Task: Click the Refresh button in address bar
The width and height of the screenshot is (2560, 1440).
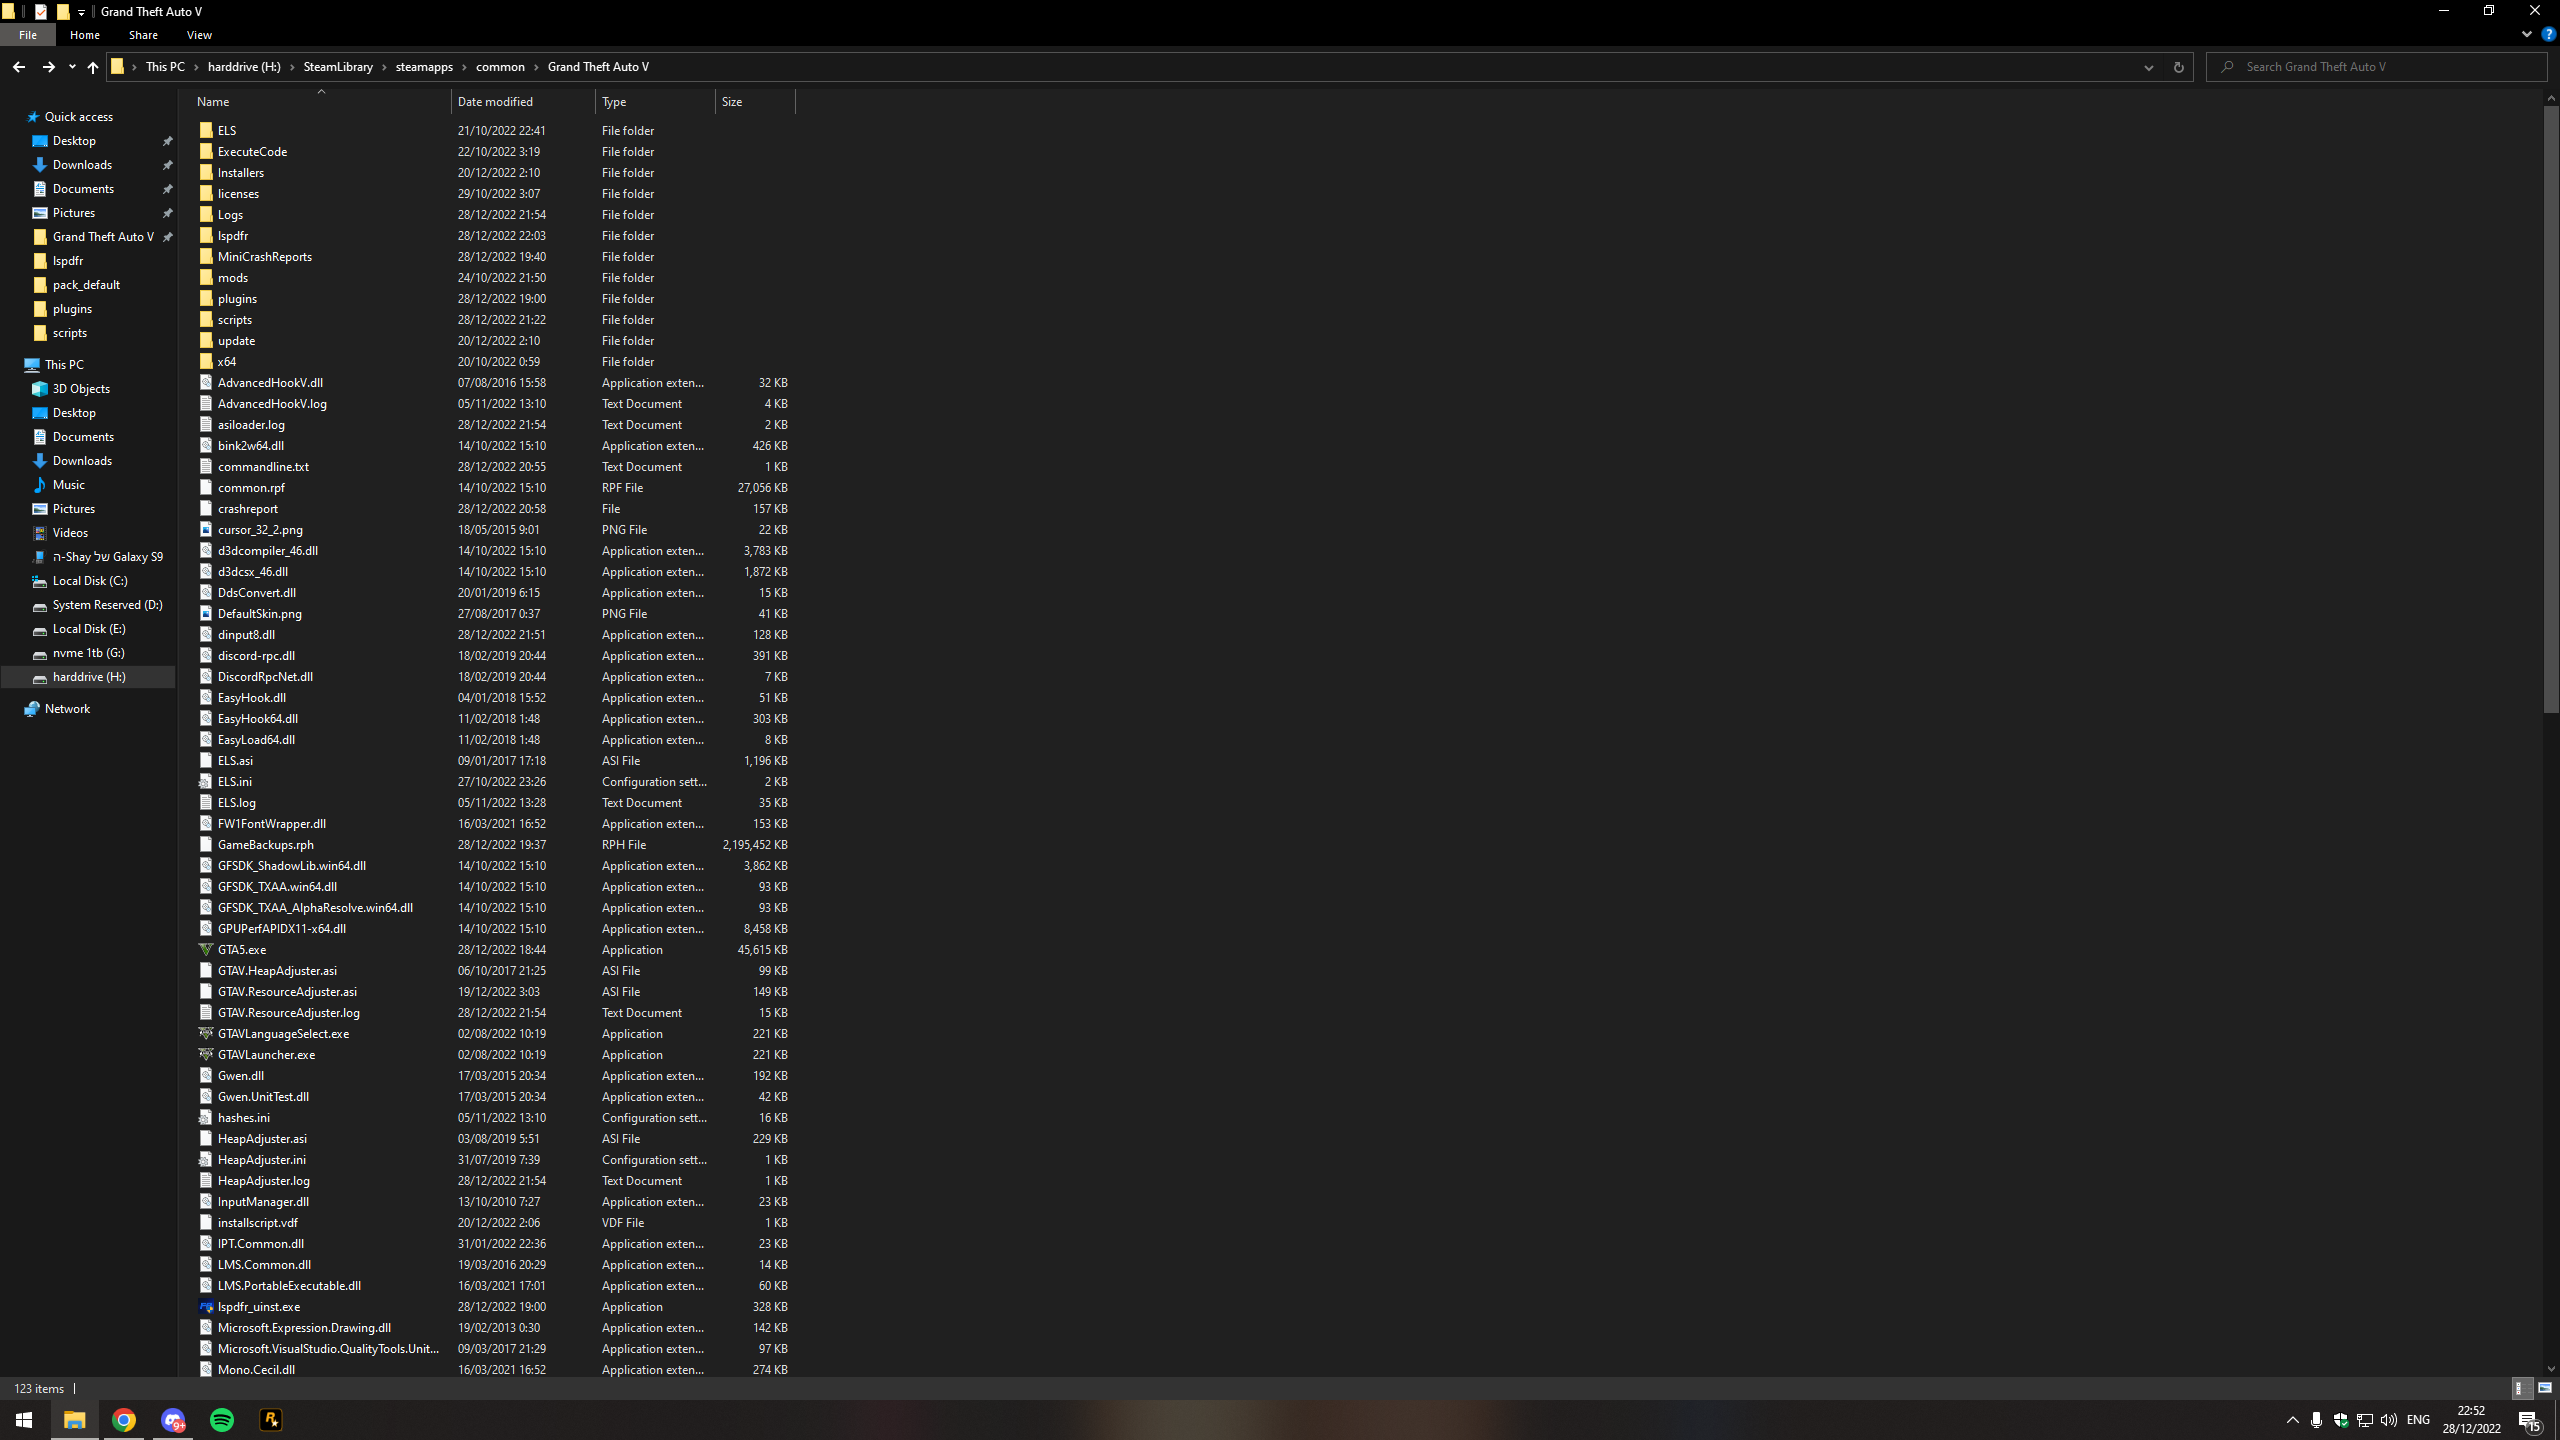Action: tap(2178, 67)
